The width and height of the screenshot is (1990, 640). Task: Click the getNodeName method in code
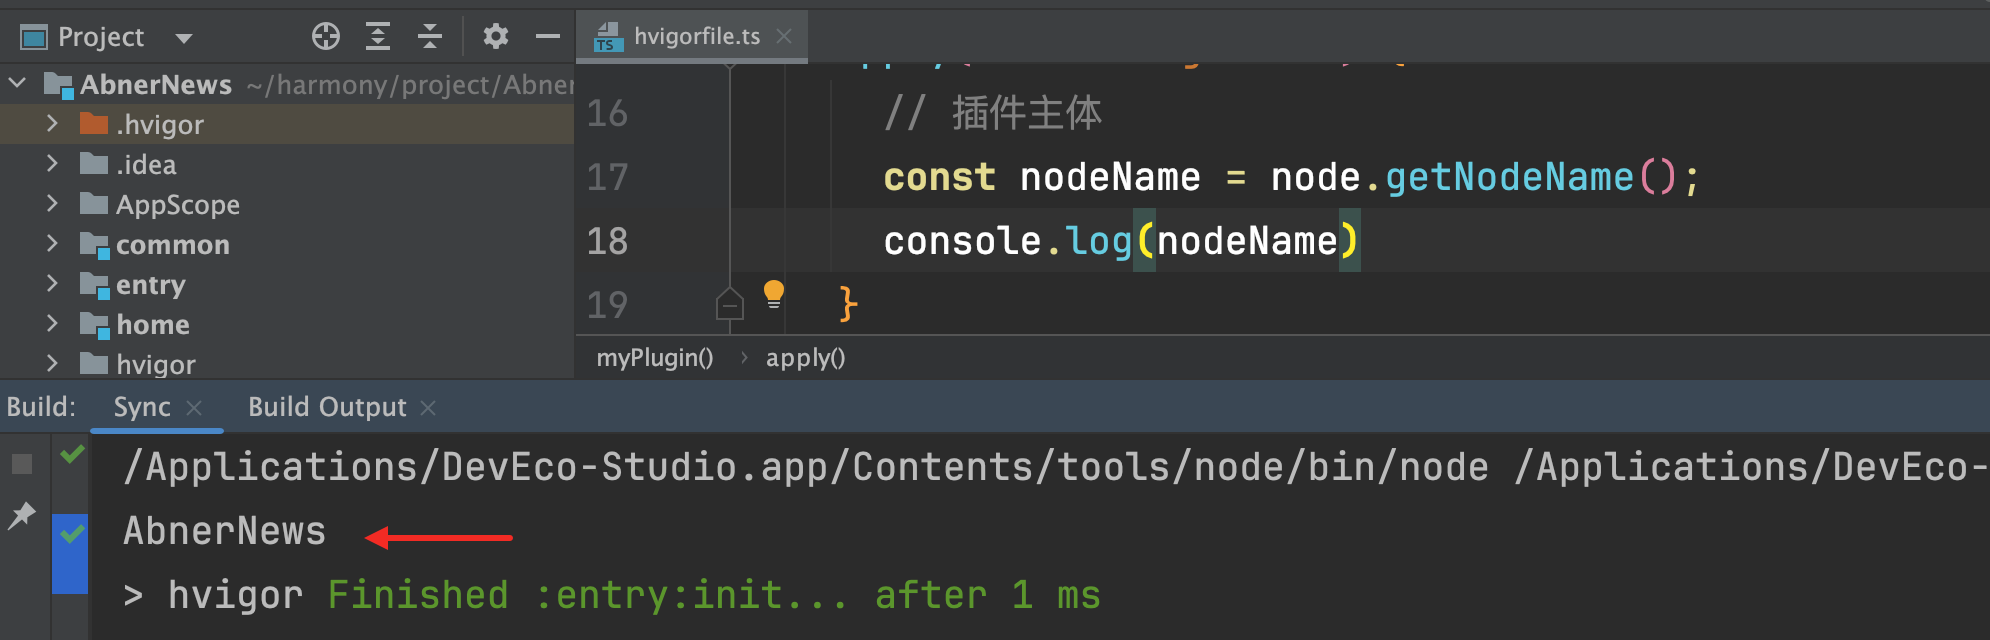[1509, 177]
